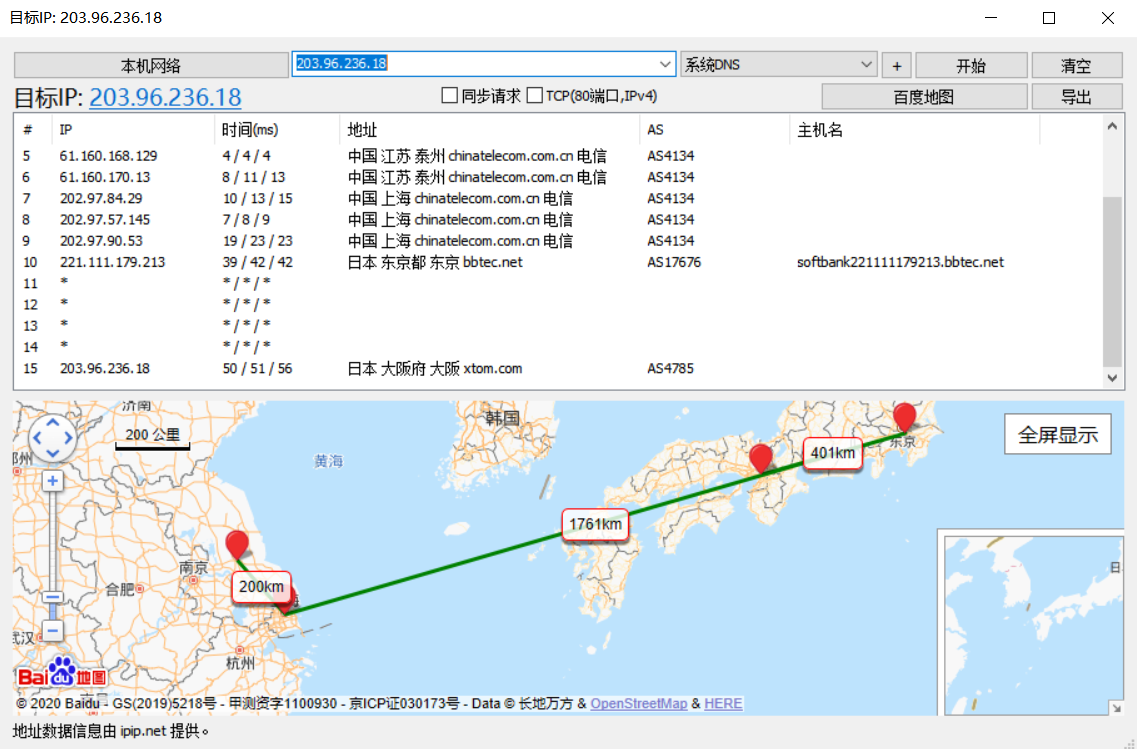Enable the 同步请求 checkbox
The width and height of the screenshot is (1137, 749).
(450, 96)
